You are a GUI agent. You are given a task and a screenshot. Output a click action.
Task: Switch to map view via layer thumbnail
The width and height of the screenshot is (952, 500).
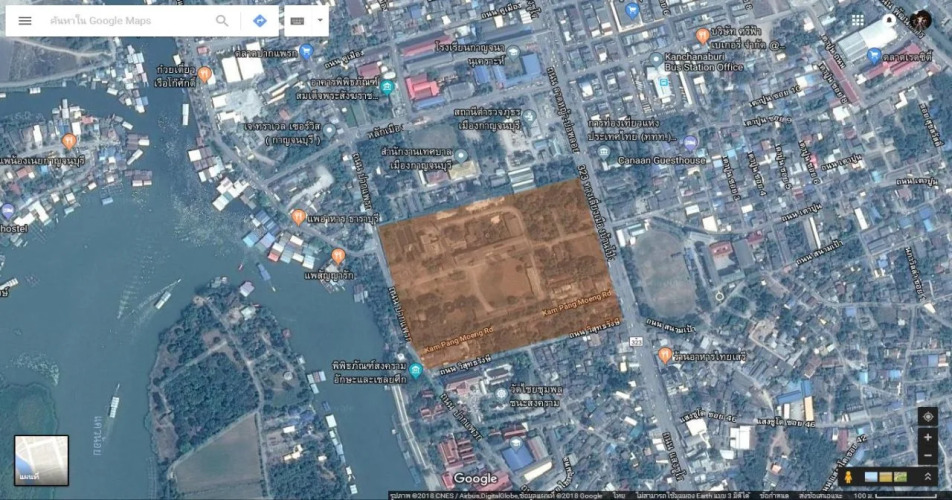[41, 460]
